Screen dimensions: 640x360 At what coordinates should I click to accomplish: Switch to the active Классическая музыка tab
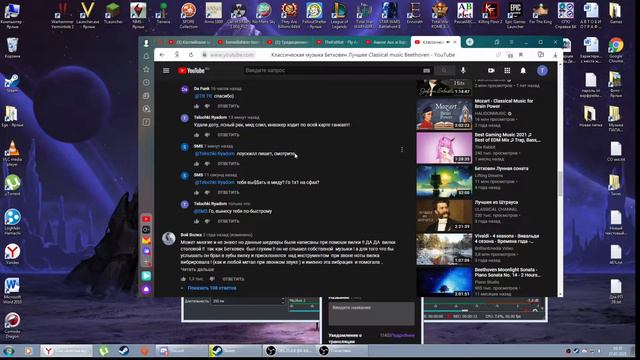[436, 42]
